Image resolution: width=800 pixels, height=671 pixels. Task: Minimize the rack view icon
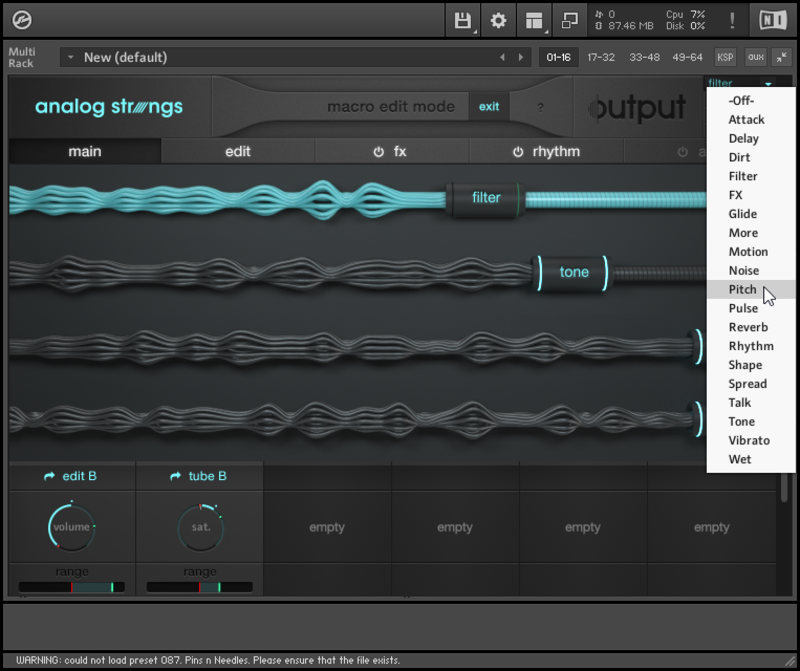tap(781, 57)
